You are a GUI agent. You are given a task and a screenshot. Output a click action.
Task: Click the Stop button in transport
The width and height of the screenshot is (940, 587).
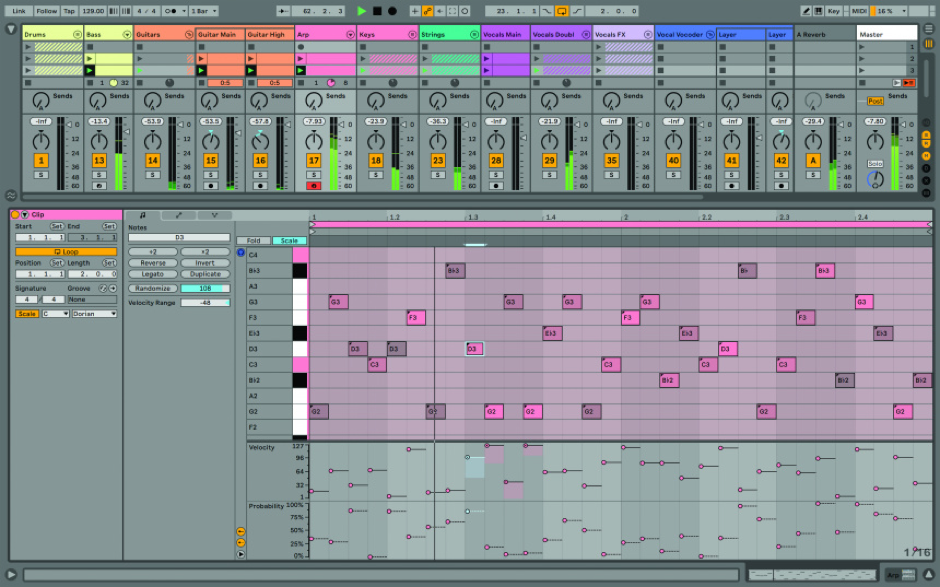377,11
